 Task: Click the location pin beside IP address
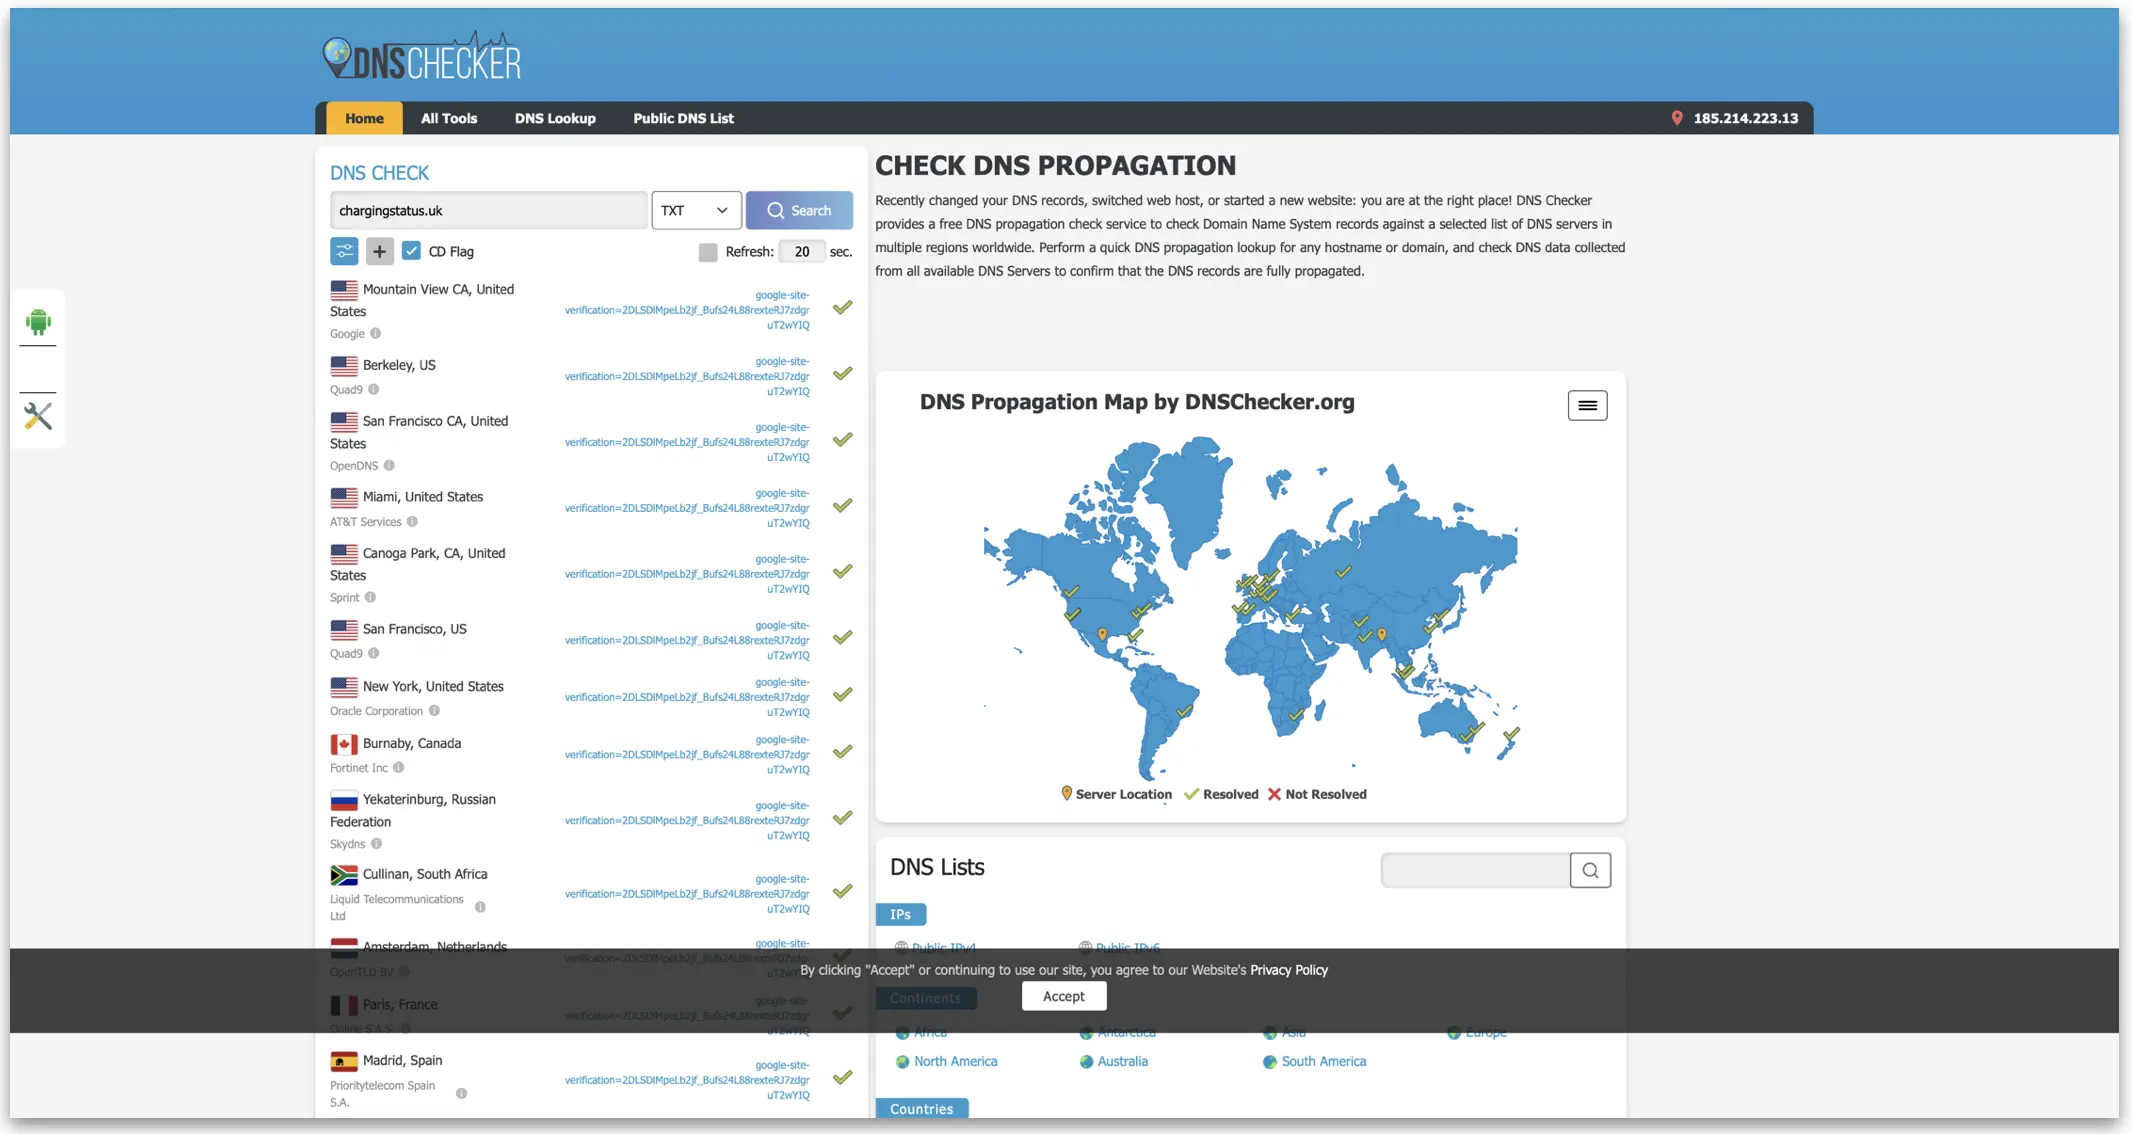[x=1677, y=118]
